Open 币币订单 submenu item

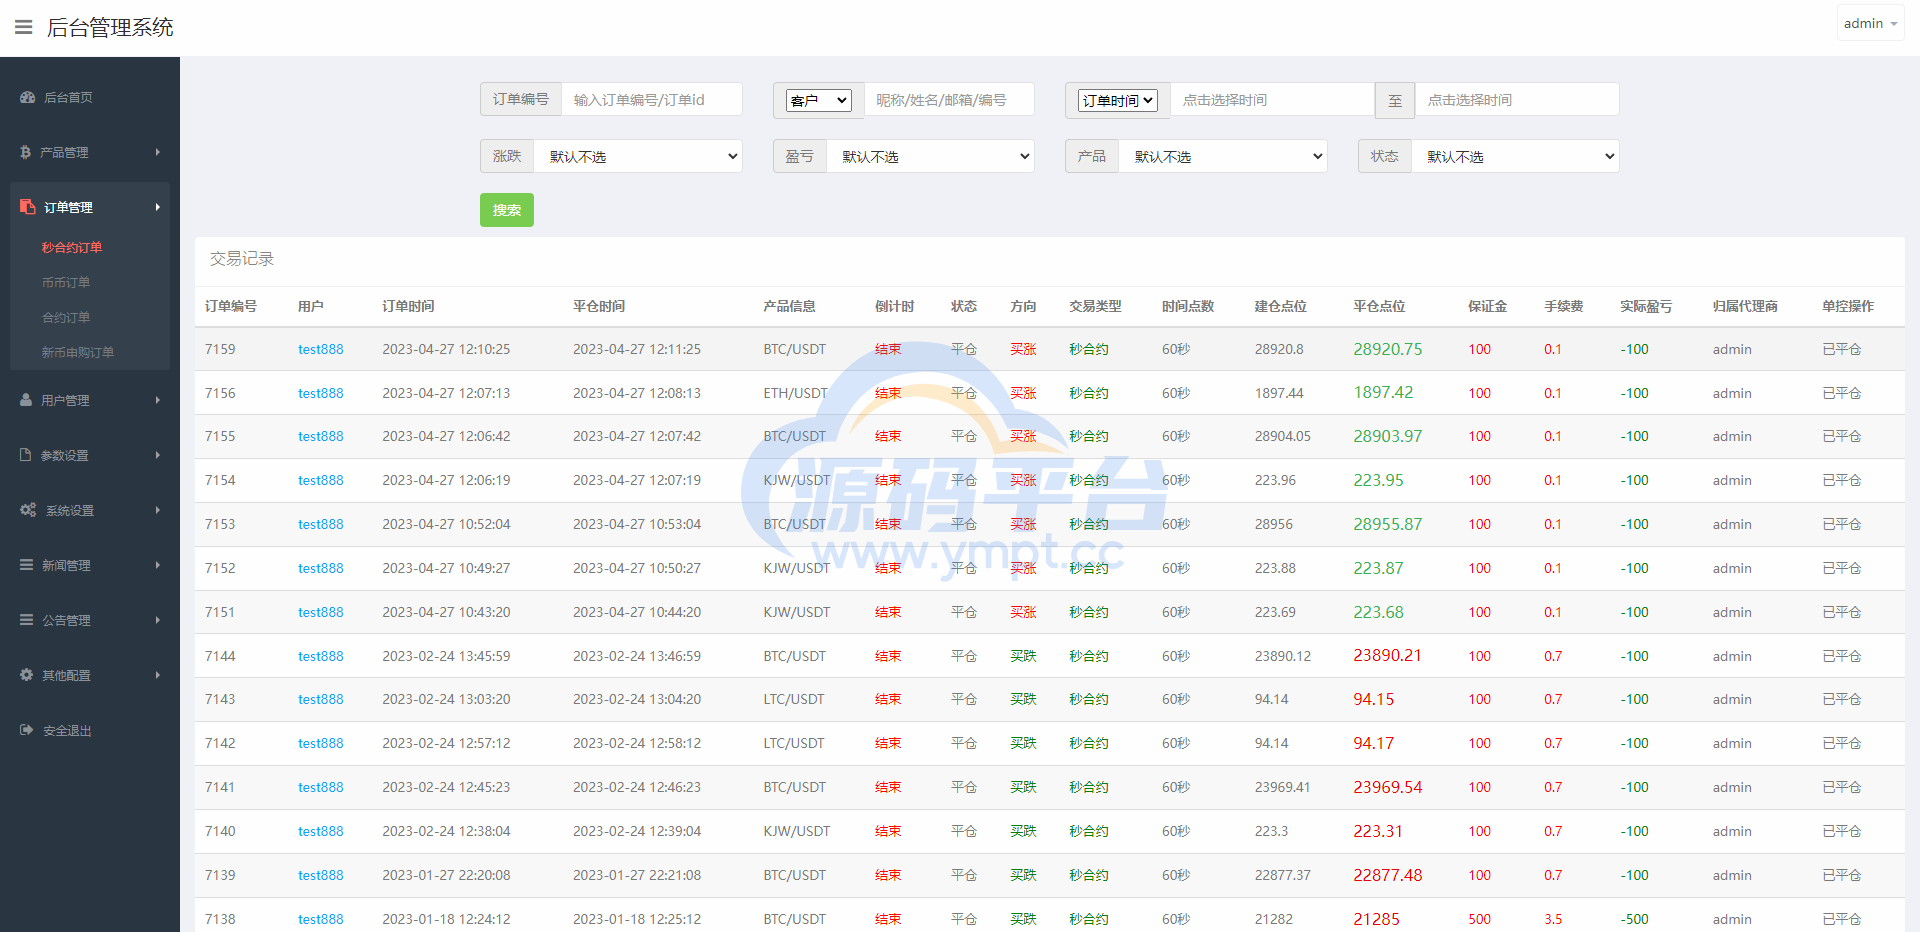tap(66, 282)
